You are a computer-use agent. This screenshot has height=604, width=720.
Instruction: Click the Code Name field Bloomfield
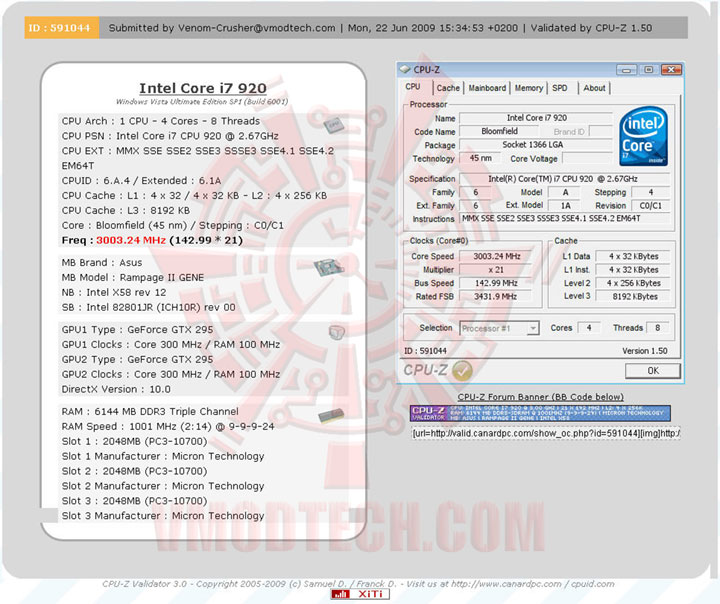[499, 131]
